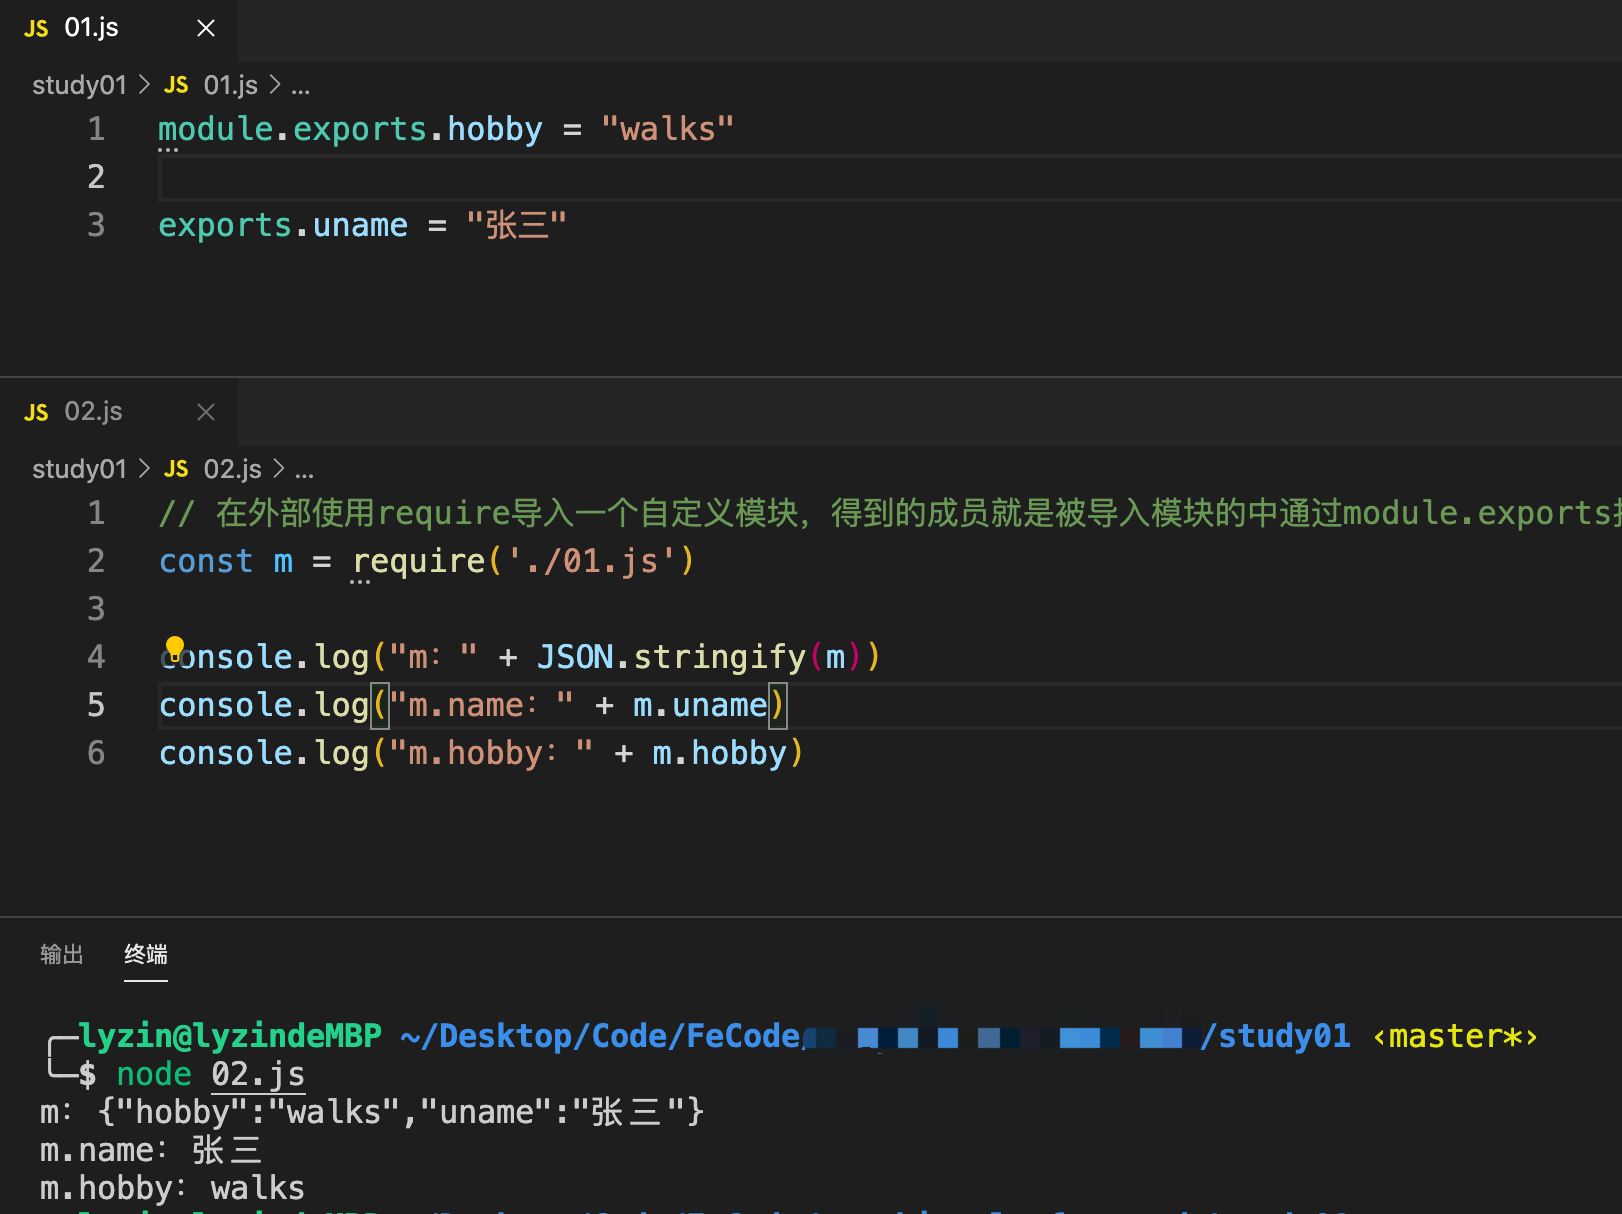Click the "m.hobby: " string on line 6
The height and width of the screenshot is (1214, 1622).
(x=491, y=753)
